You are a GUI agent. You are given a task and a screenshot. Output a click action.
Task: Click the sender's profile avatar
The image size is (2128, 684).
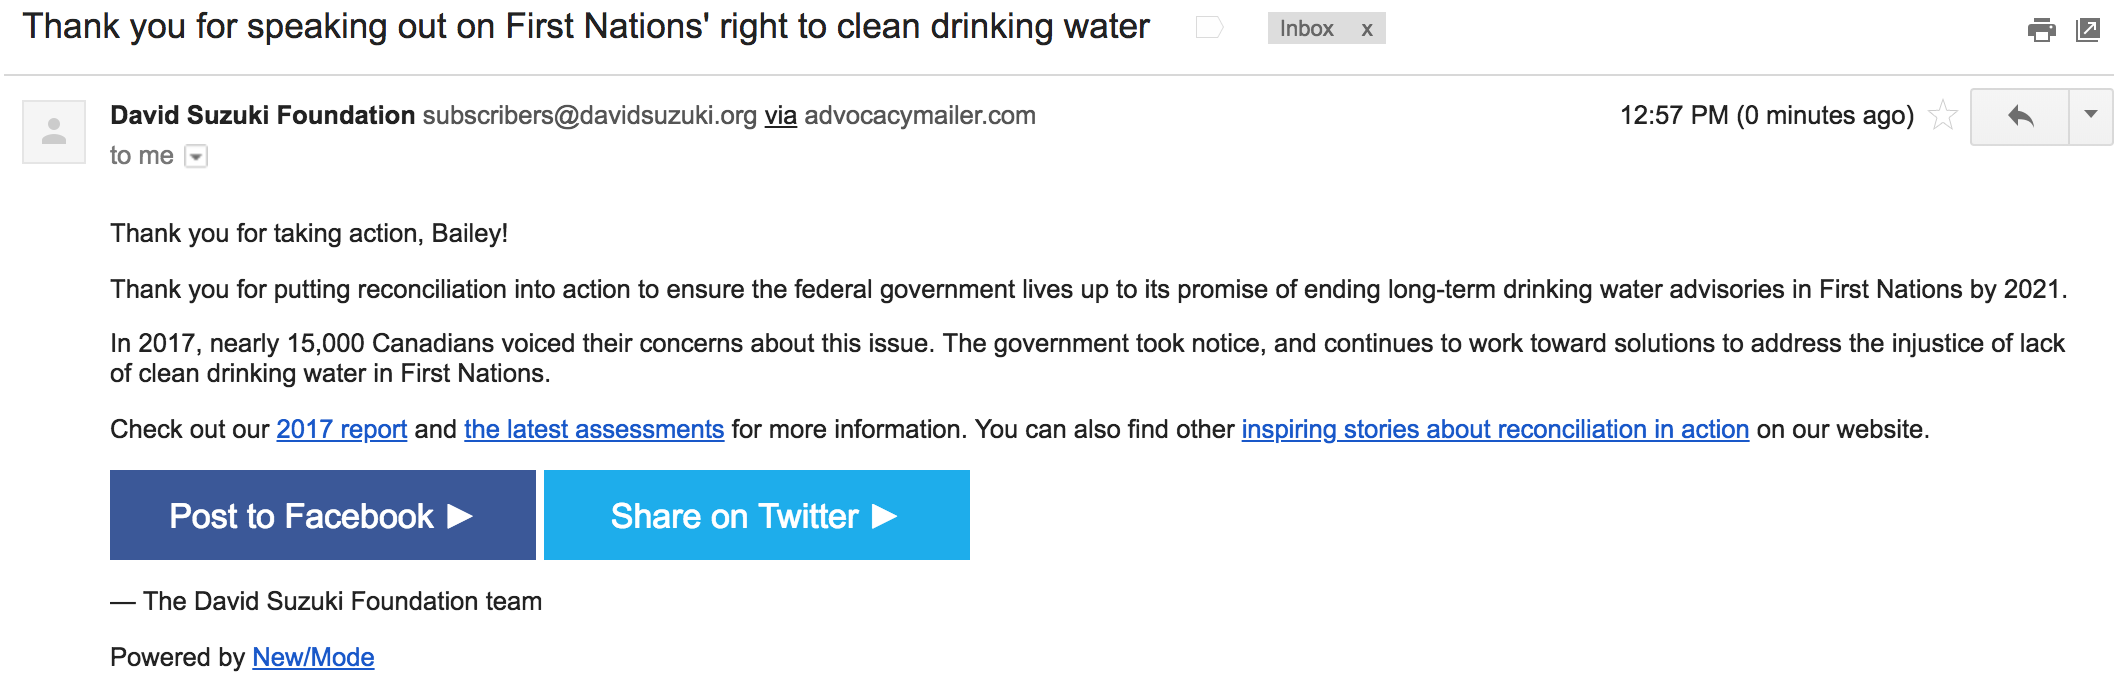54,131
